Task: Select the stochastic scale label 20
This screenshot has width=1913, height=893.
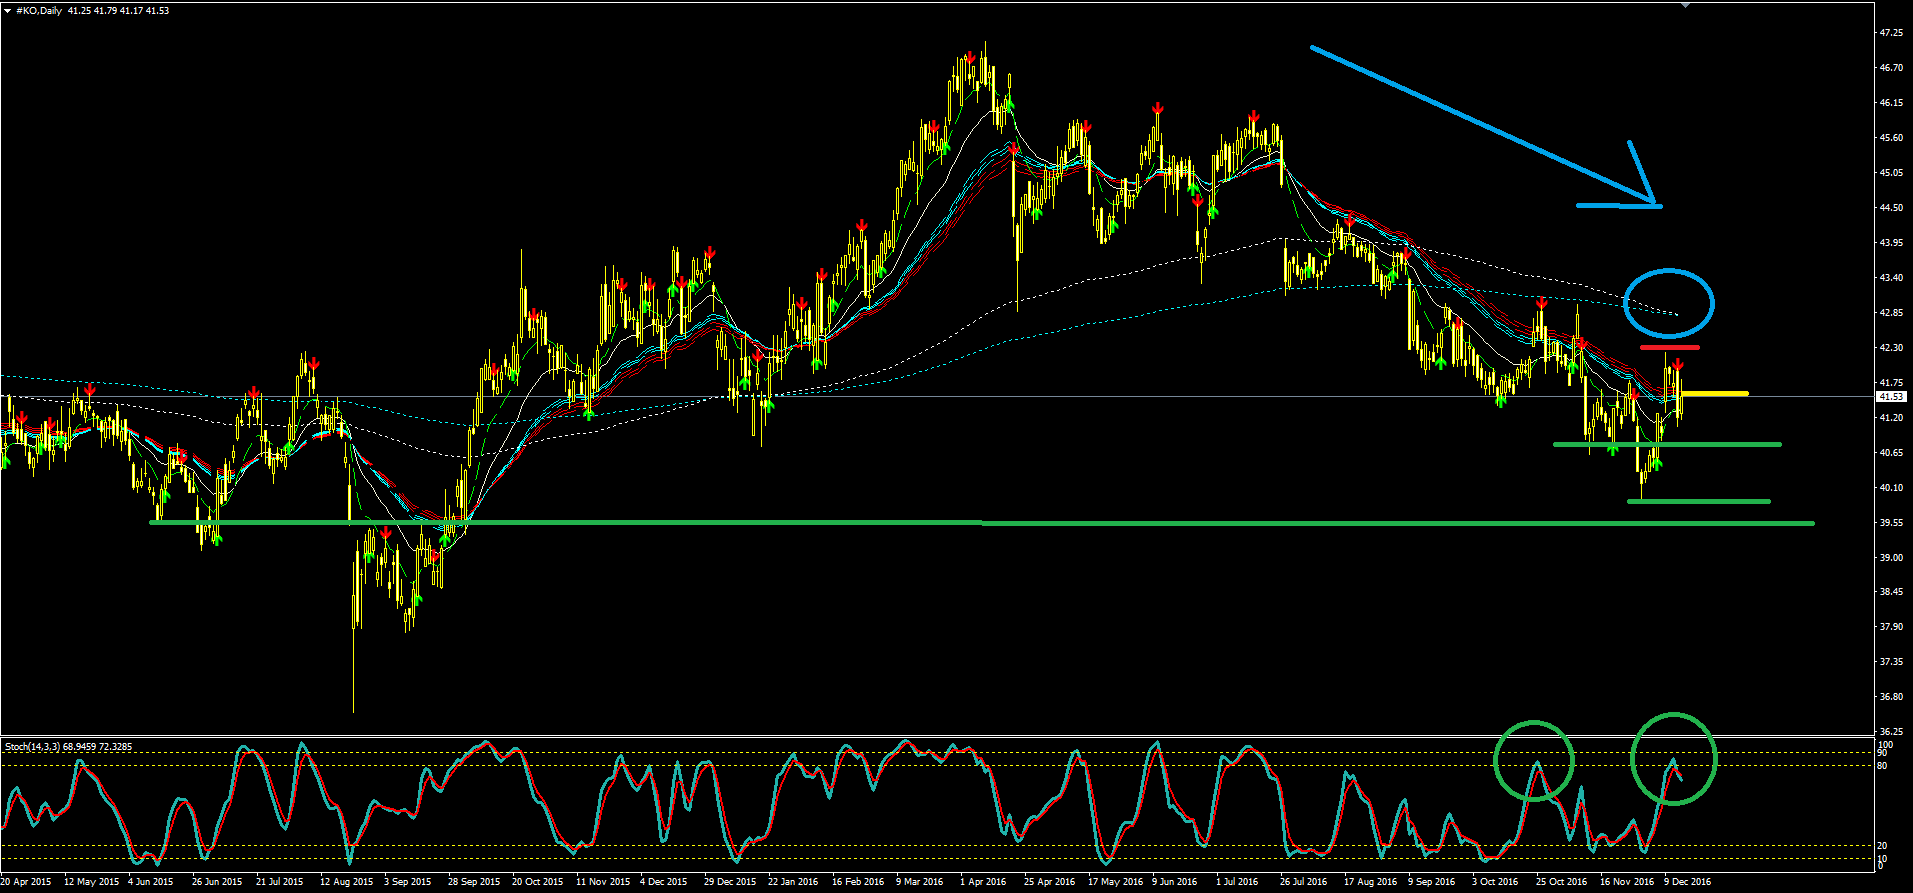Action: [1883, 846]
